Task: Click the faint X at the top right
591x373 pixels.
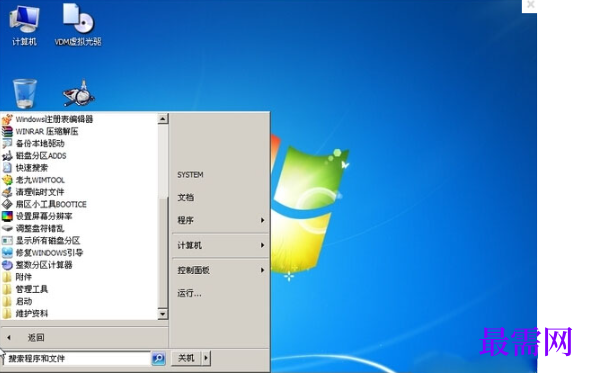Action: (530, 5)
